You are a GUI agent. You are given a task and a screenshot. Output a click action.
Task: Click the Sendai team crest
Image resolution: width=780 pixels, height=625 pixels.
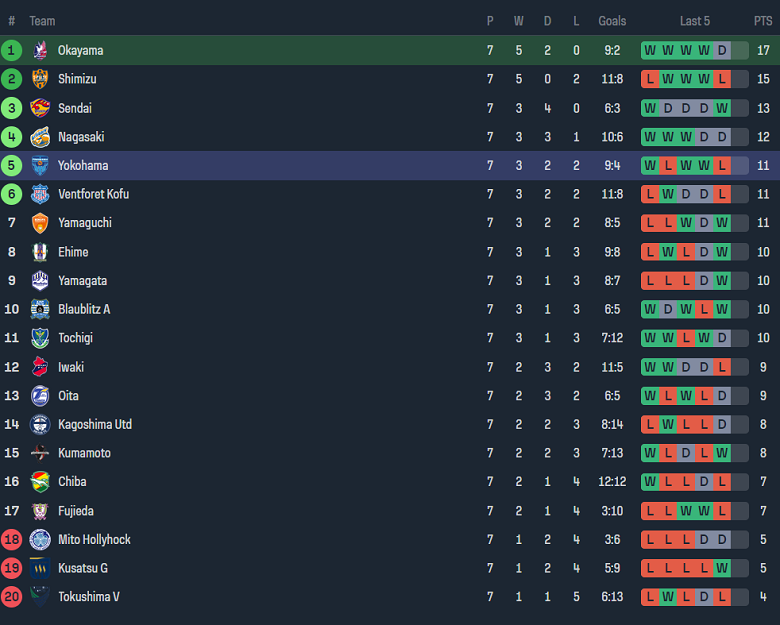[x=40, y=108]
